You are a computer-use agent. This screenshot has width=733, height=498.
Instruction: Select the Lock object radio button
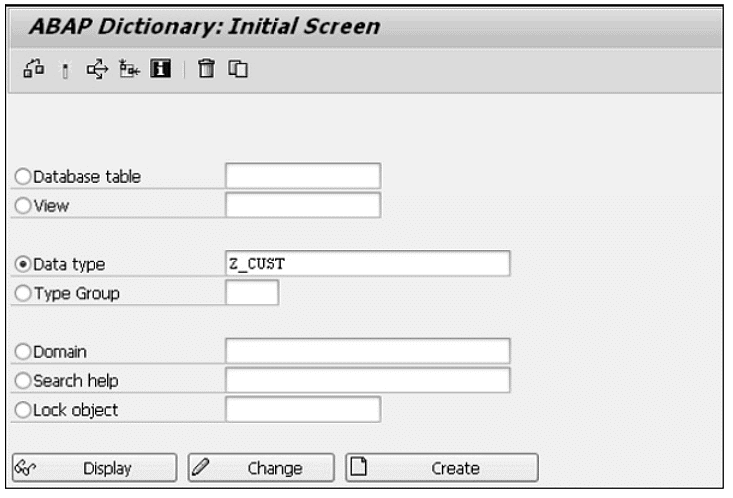(x=24, y=410)
